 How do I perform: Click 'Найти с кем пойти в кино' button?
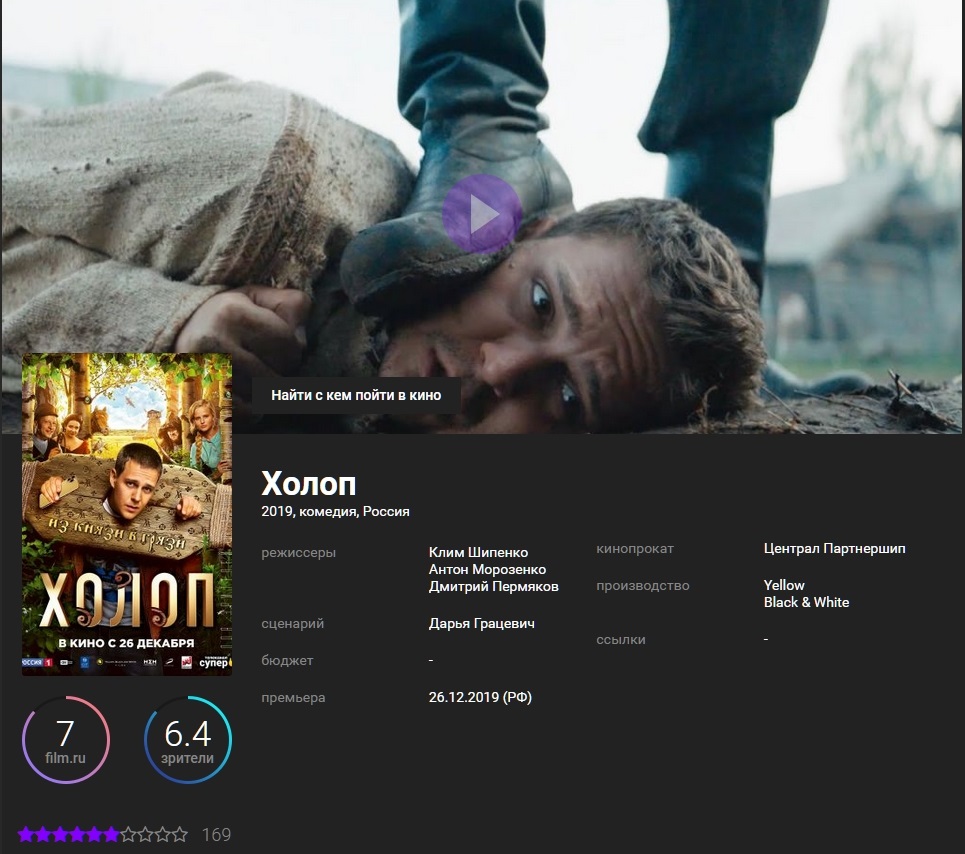pos(355,395)
